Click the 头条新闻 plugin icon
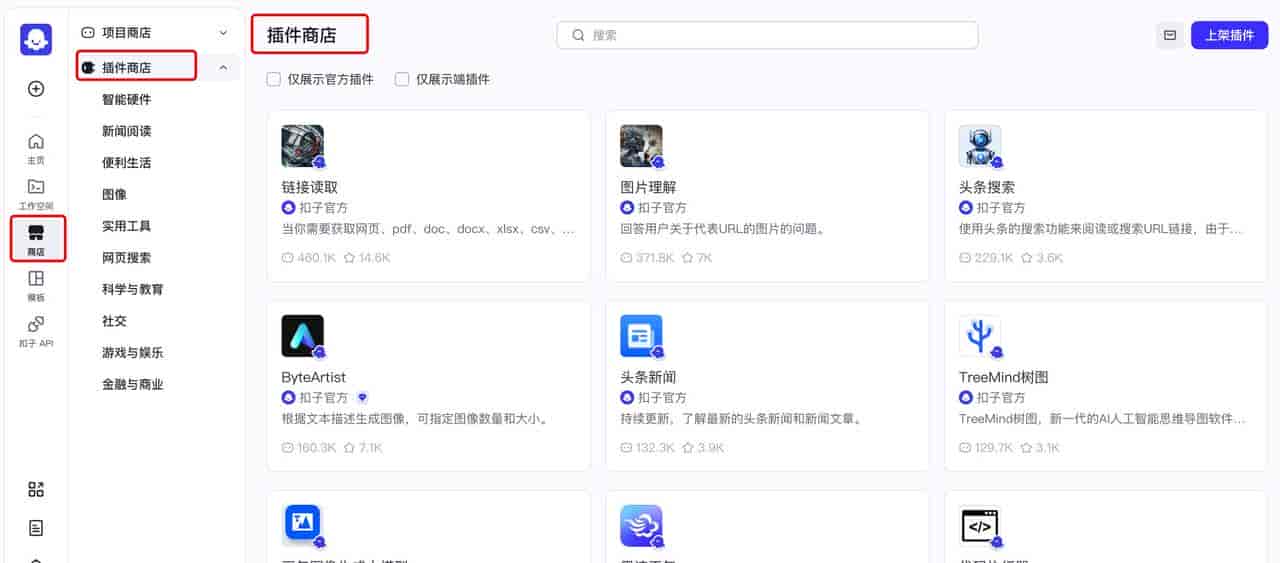Screen dimensions: 1280x563 (641, 336)
